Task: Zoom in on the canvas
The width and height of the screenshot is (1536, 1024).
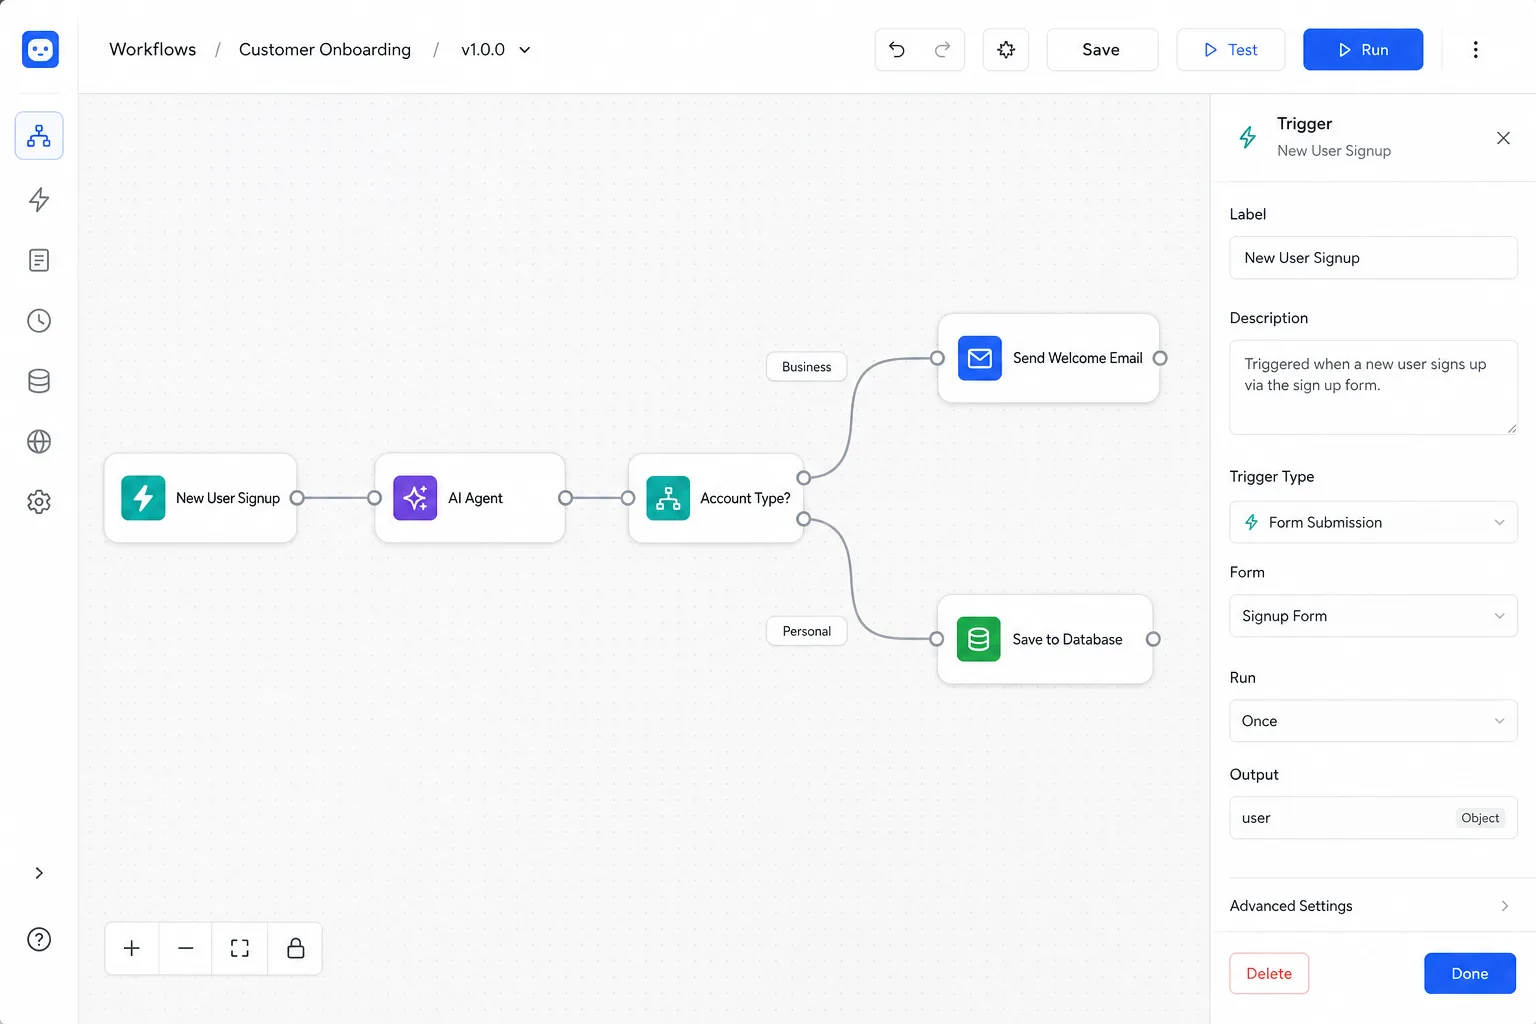Action: [132, 948]
